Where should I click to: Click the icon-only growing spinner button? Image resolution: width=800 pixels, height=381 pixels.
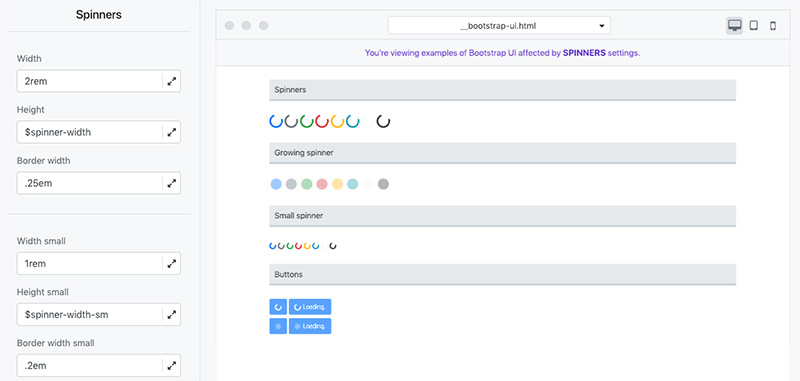coord(278,326)
